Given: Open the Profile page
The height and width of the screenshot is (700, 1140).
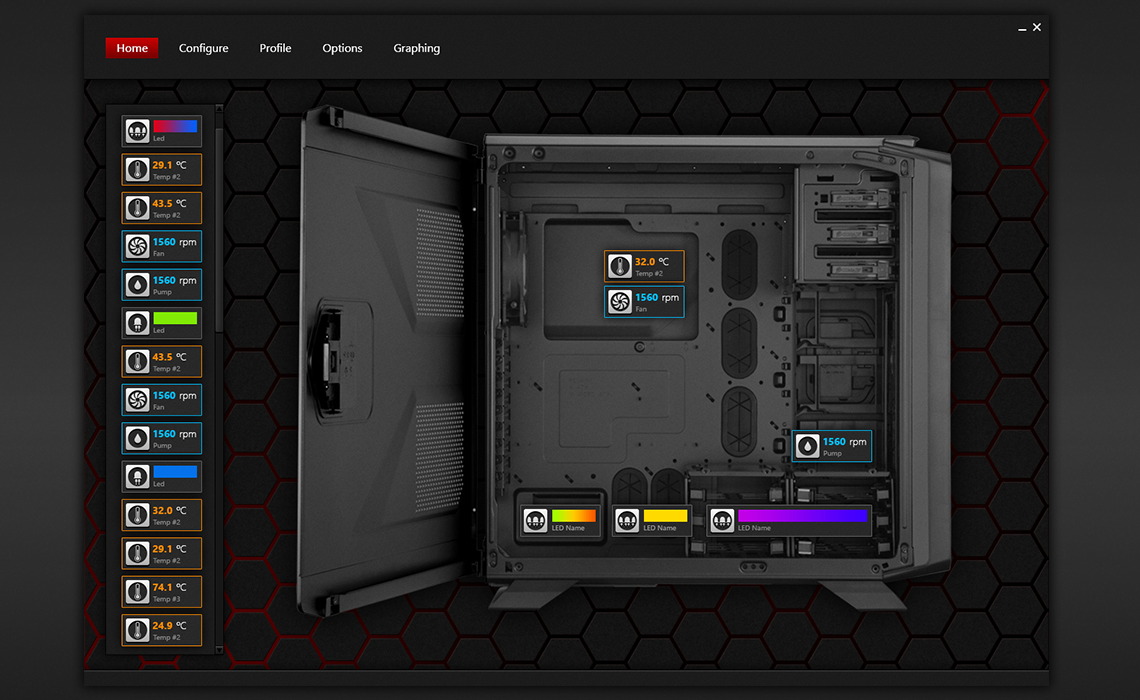Looking at the screenshot, I should [x=275, y=47].
